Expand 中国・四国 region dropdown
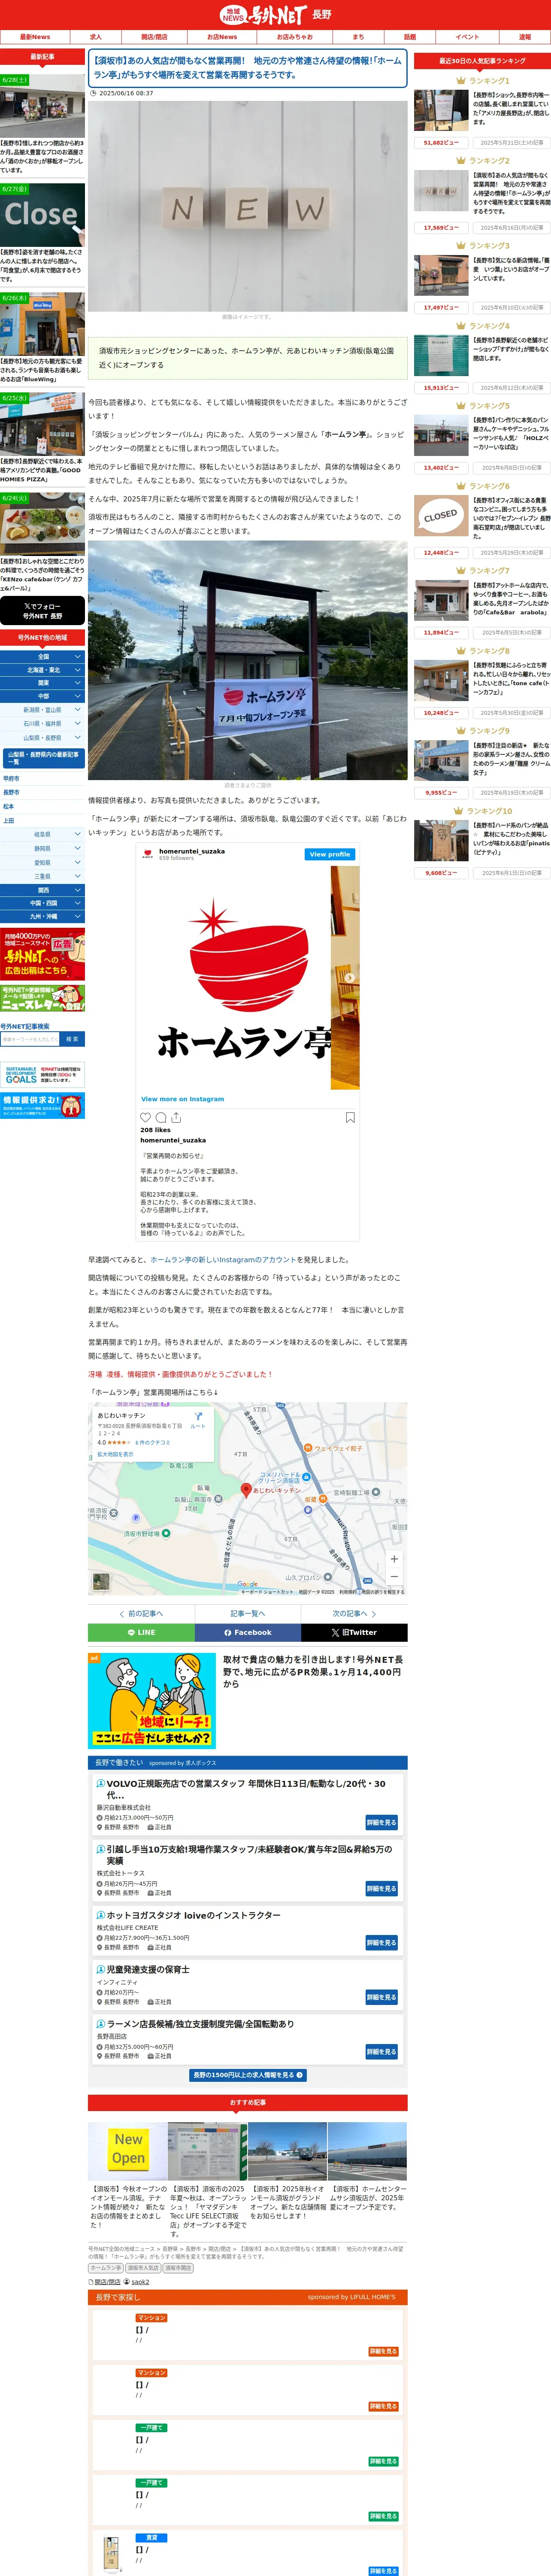Image resolution: width=551 pixels, height=2576 pixels. click(43, 903)
